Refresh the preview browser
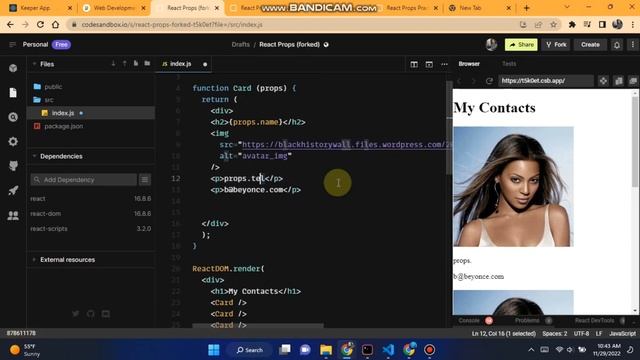Image resolution: width=640 pixels, height=360 pixels. (489, 81)
